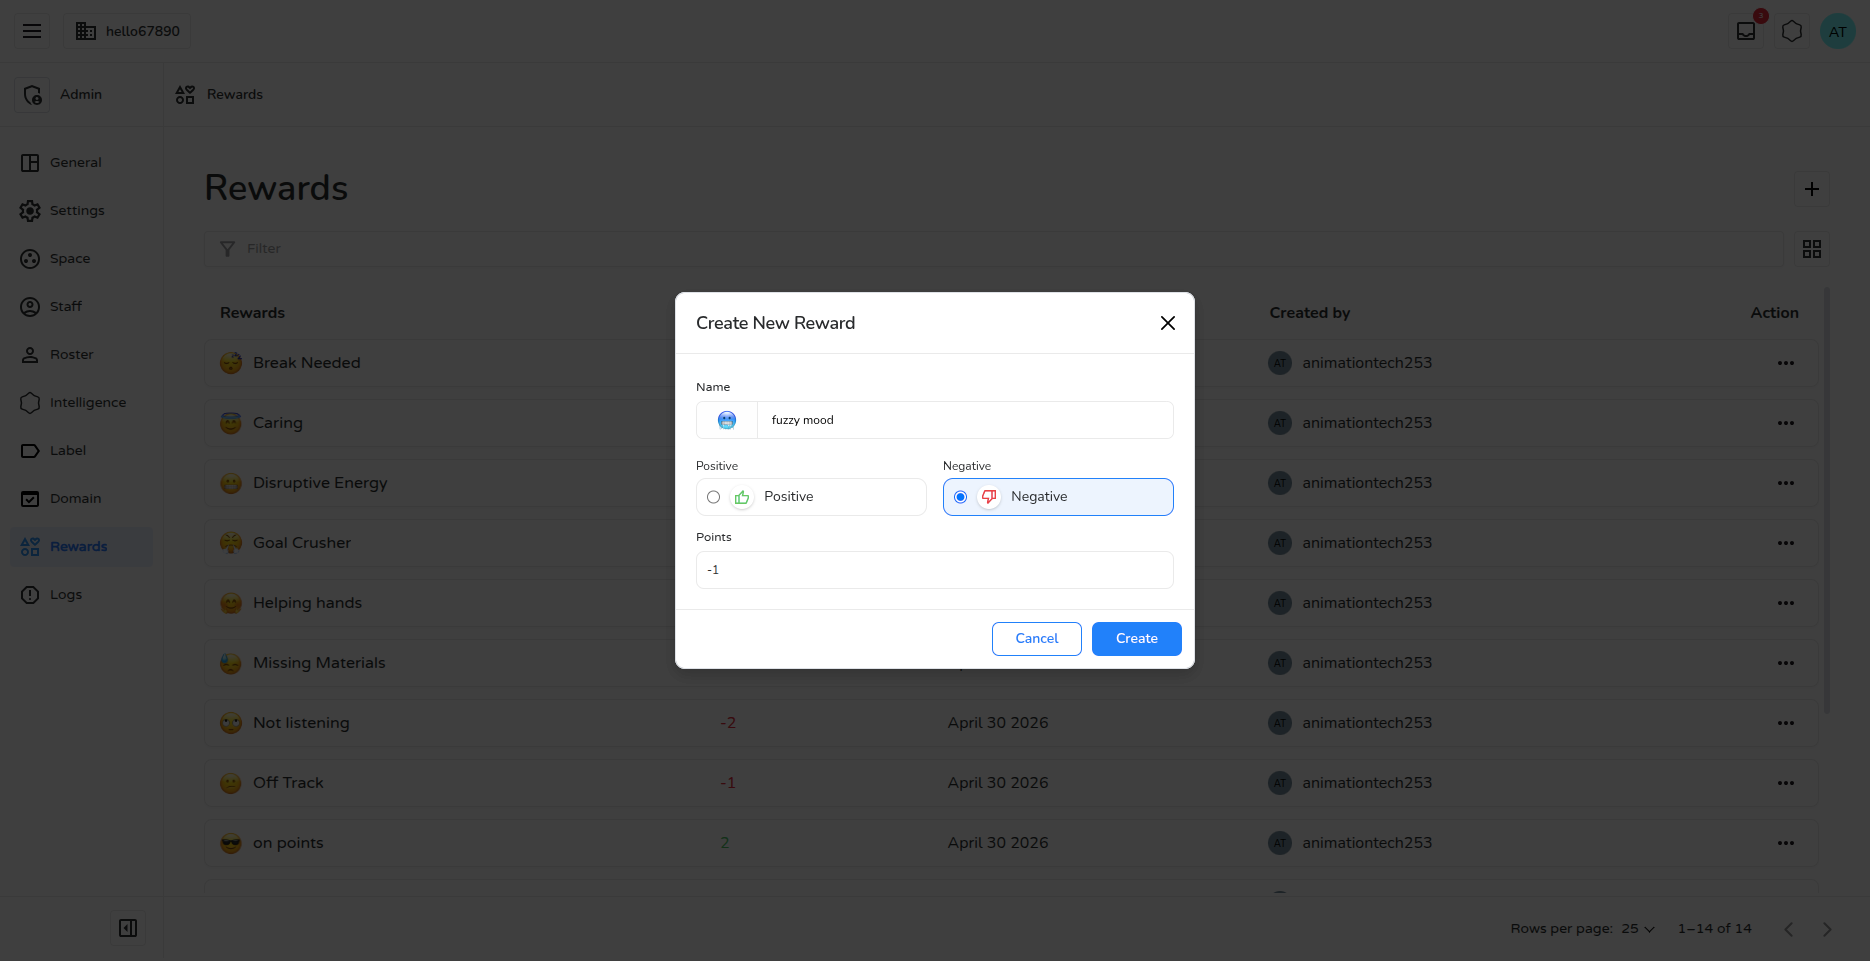Screen dimensions: 1870x961
Task: Open Intelligence in the sidebar
Action: coord(82,403)
